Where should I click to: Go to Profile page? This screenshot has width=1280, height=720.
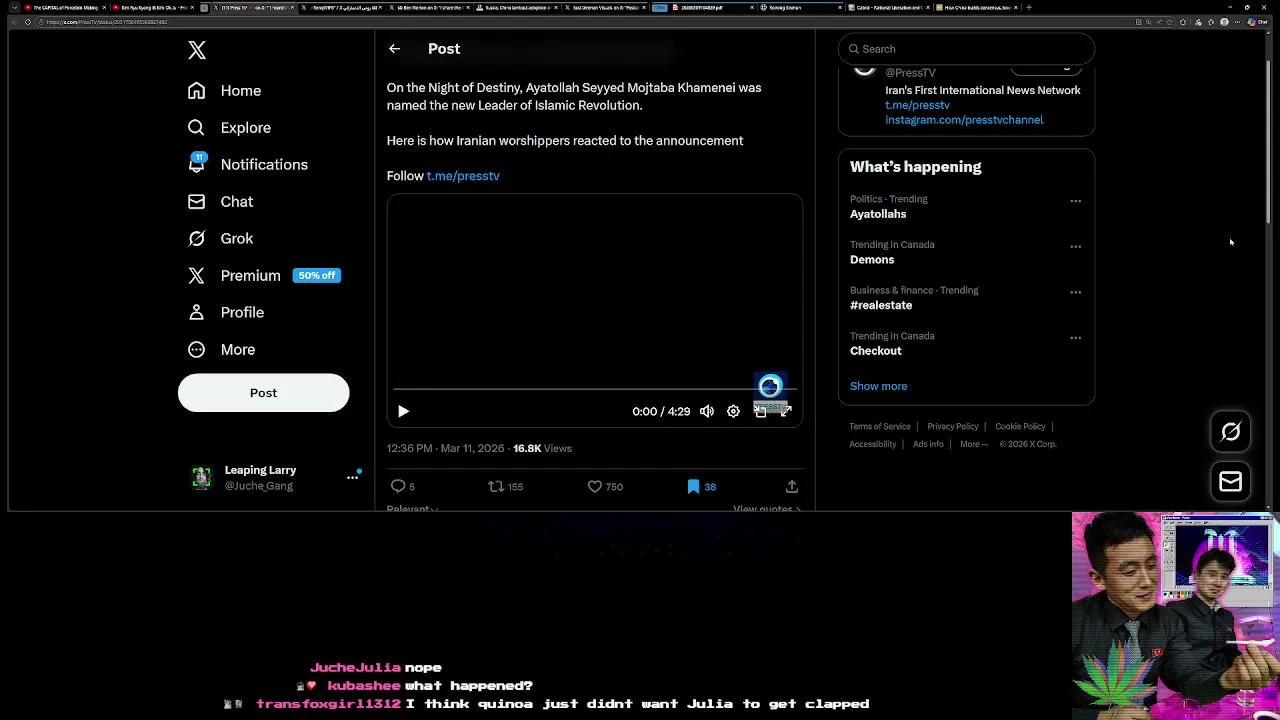pos(225,313)
